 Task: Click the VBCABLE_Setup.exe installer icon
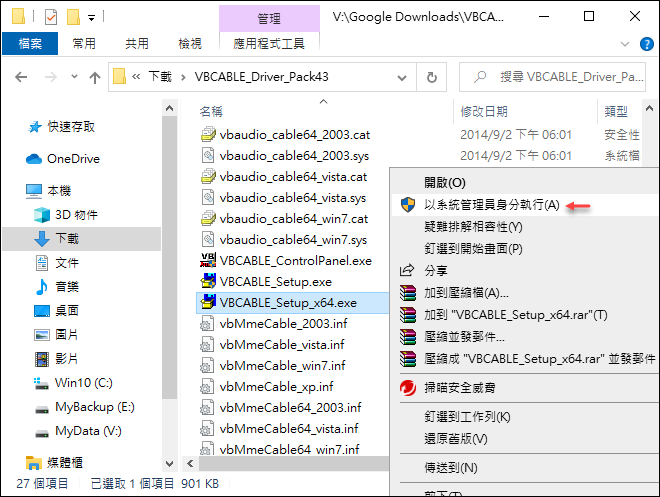click(x=208, y=282)
